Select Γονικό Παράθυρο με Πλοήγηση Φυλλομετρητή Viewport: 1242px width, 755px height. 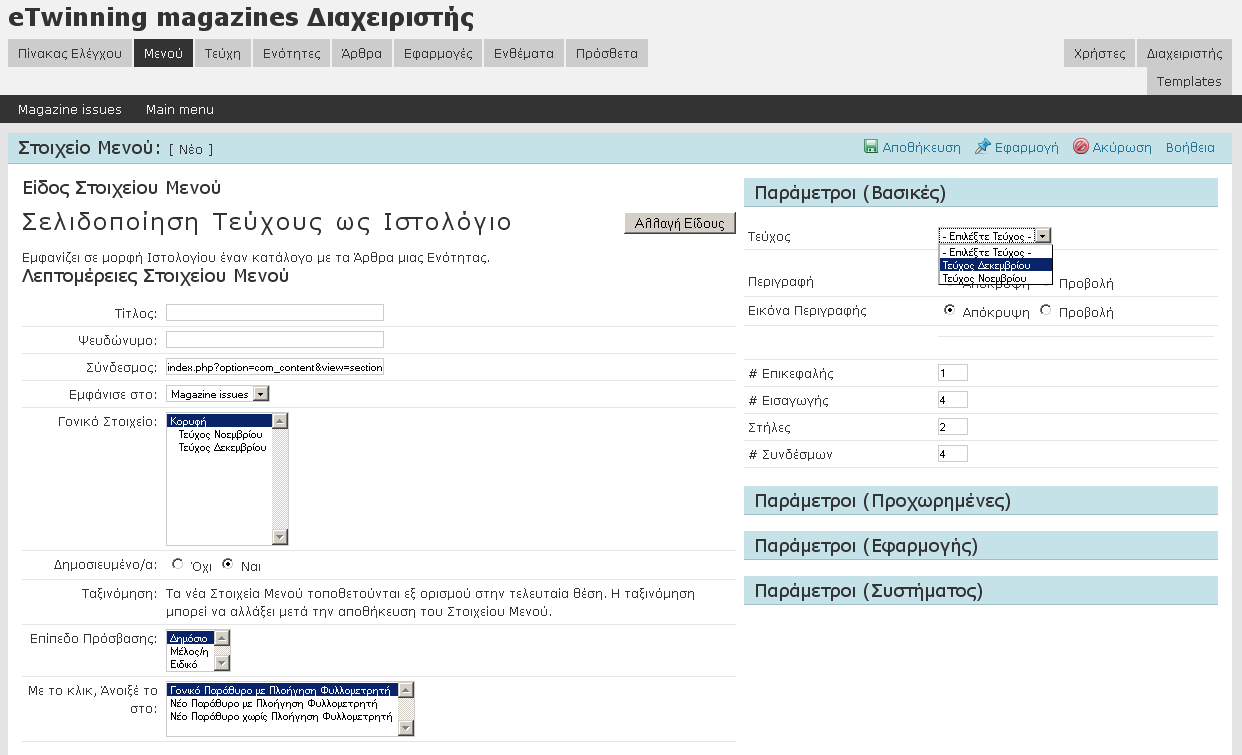282,690
